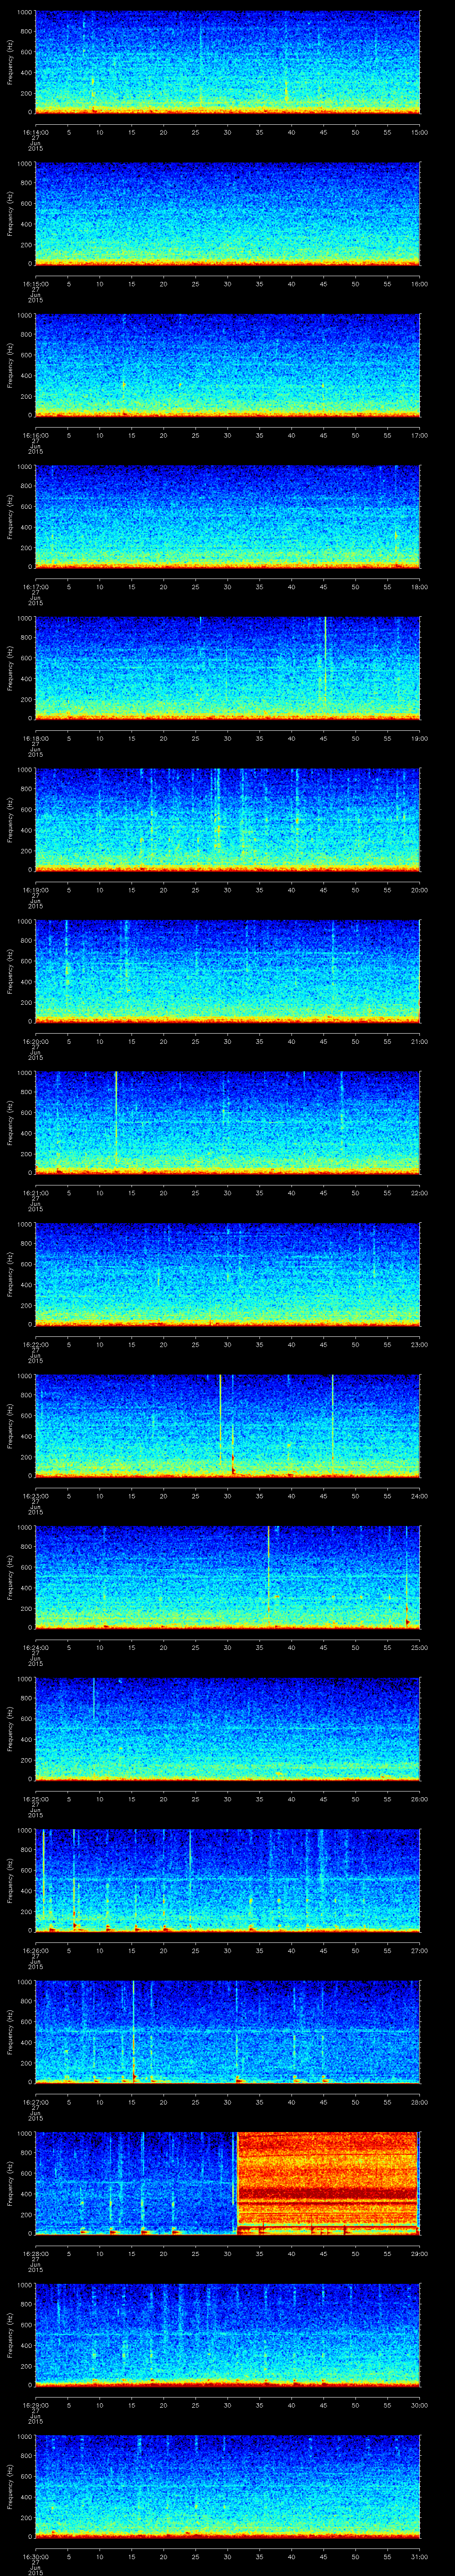Click the 16:29:00 time axis label

tap(35, 2404)
